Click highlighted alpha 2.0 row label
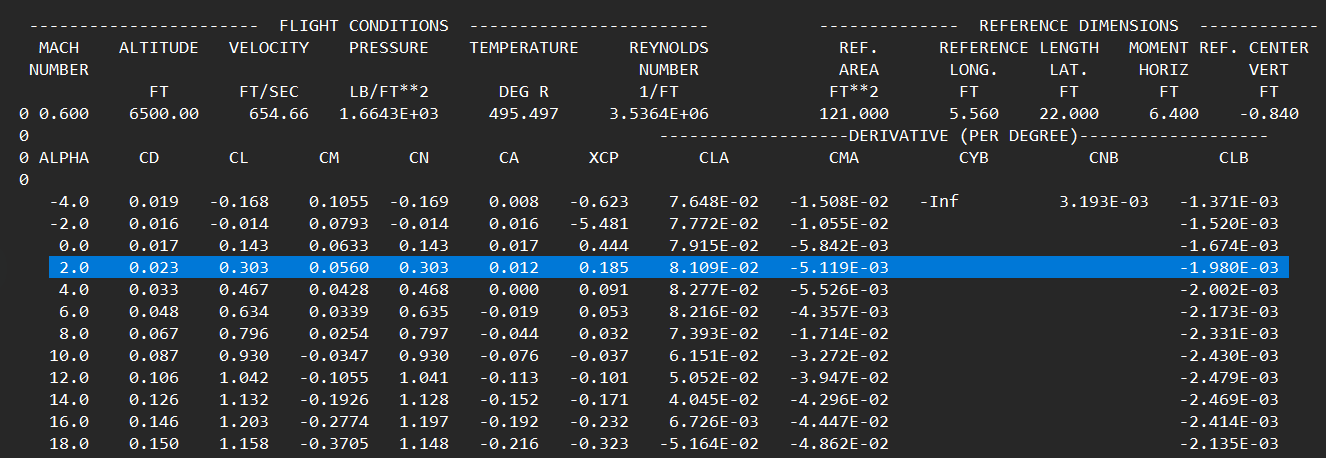This screenshot has height=458, width=1326. pyautogui.click(x=74, y=268)
